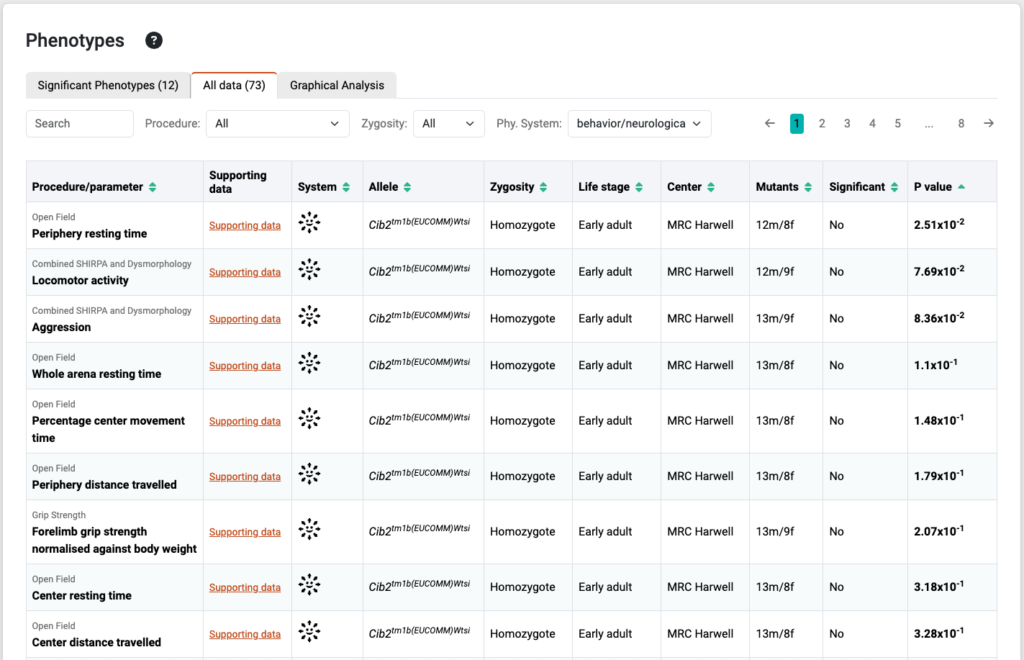Go to previous page with left arrow
This screenshot has height=660, width=1024.
coord(769,123)
